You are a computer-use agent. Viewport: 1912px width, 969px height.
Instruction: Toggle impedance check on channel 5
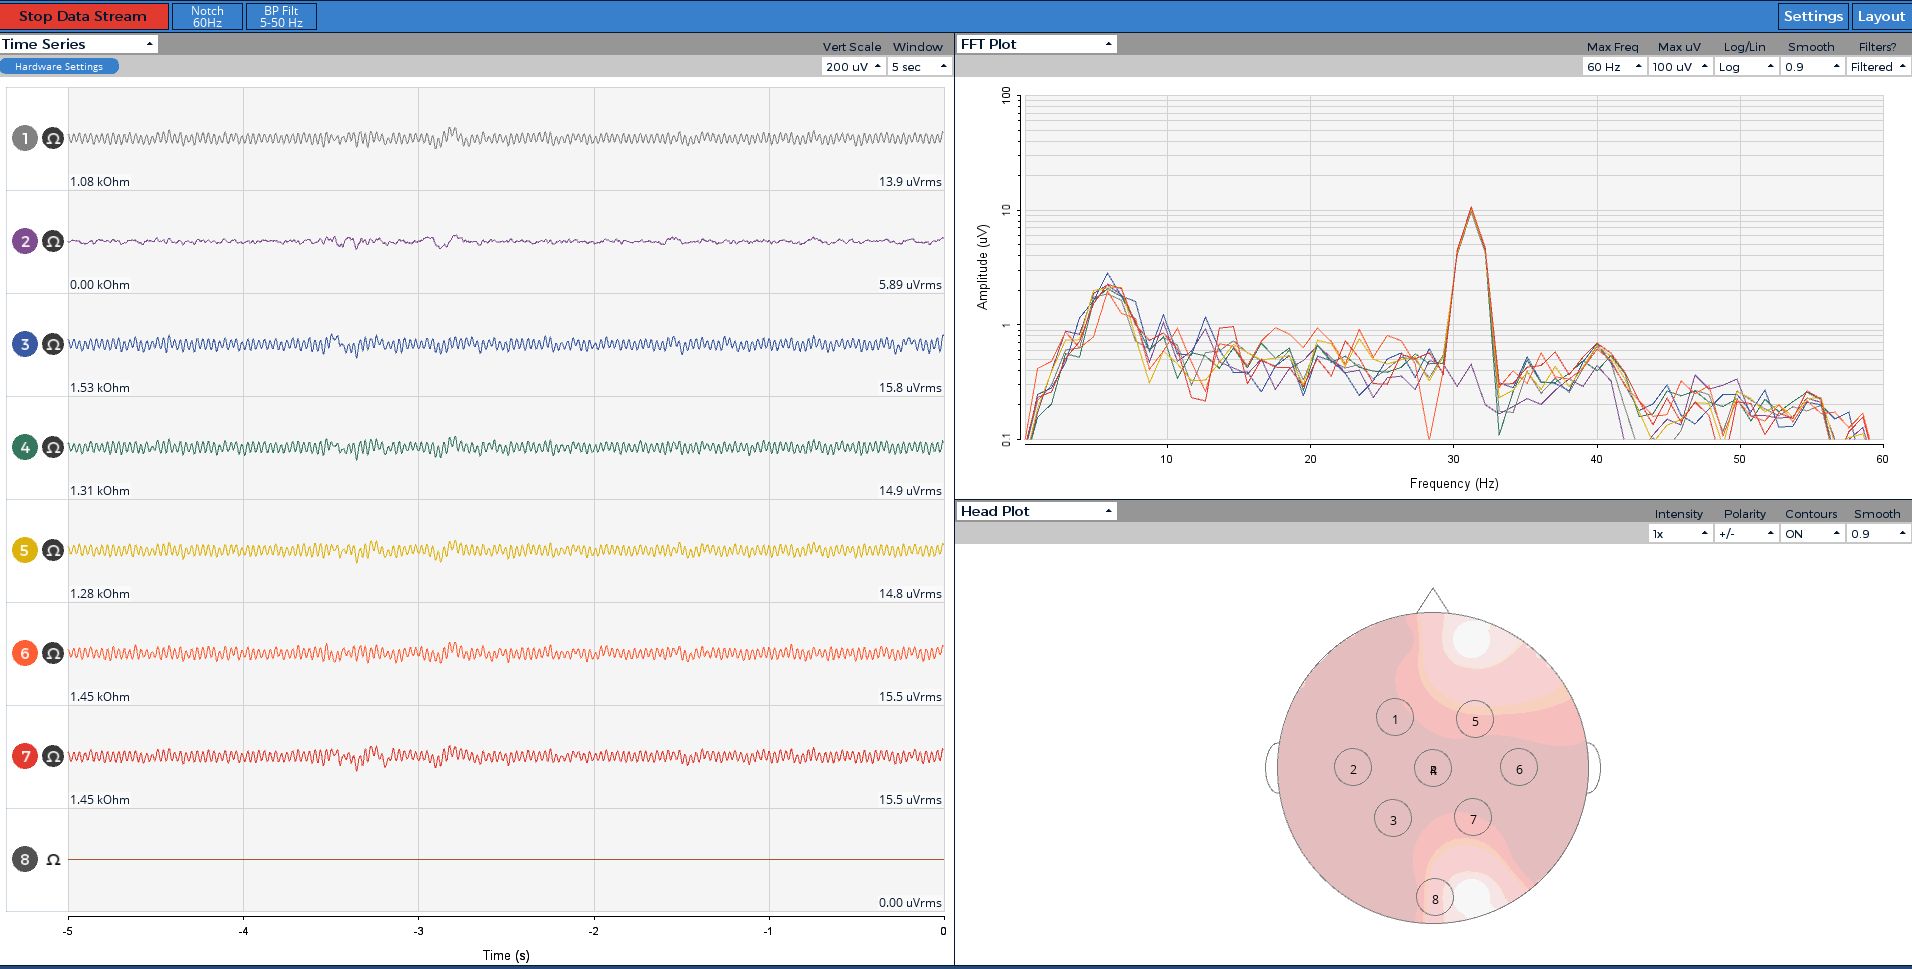coord(51,550)
